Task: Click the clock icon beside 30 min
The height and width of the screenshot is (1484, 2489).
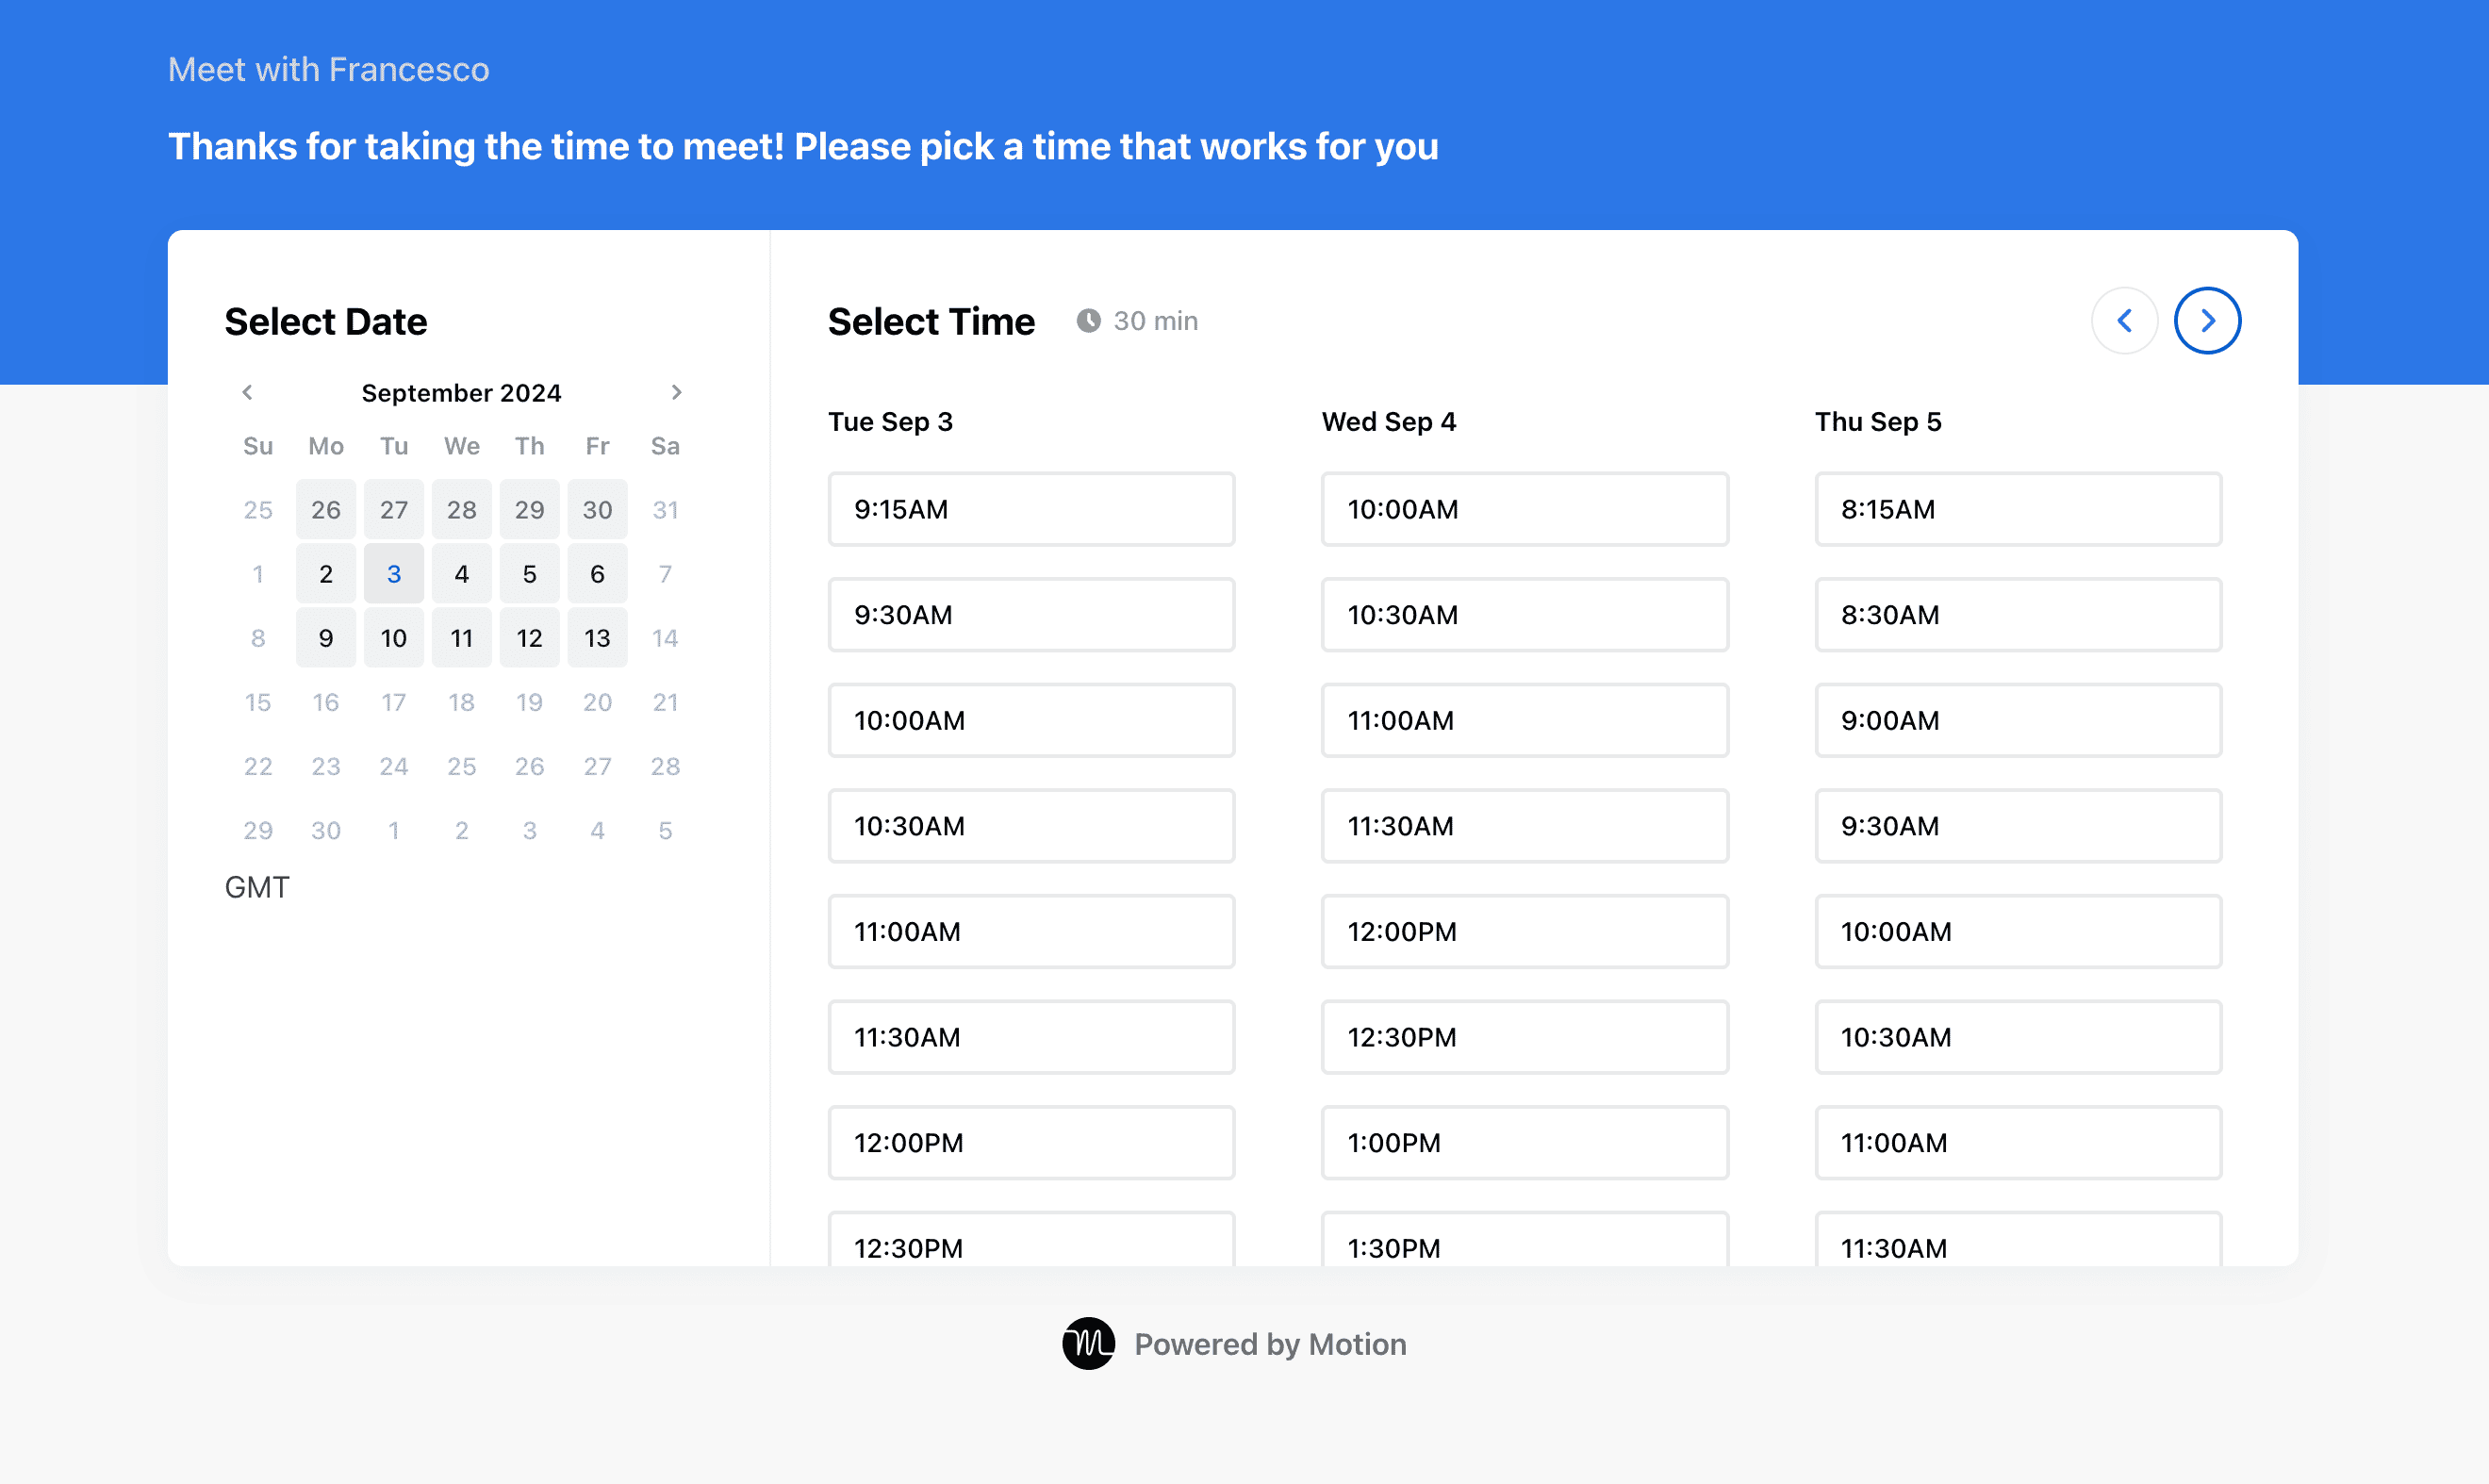Action: coord(1089,320)
